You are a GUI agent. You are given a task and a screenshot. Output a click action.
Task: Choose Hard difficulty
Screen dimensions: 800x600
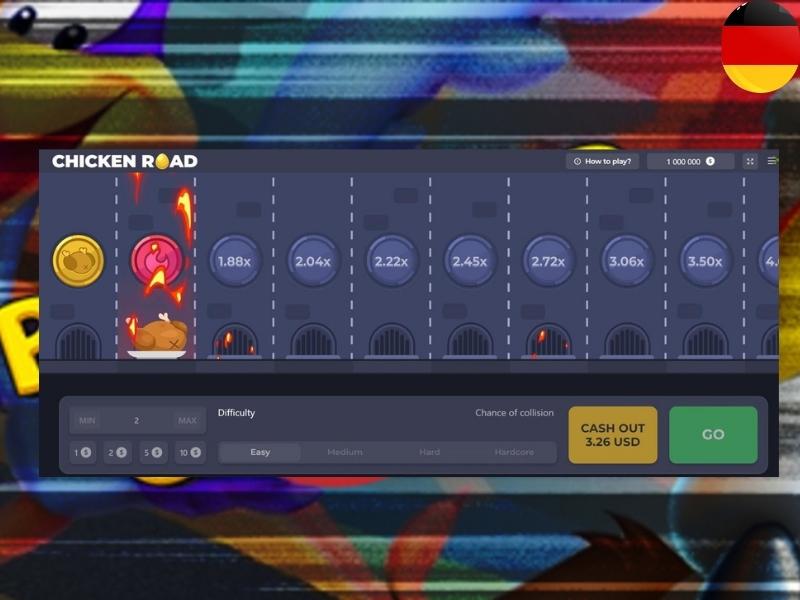coord(430,452)
